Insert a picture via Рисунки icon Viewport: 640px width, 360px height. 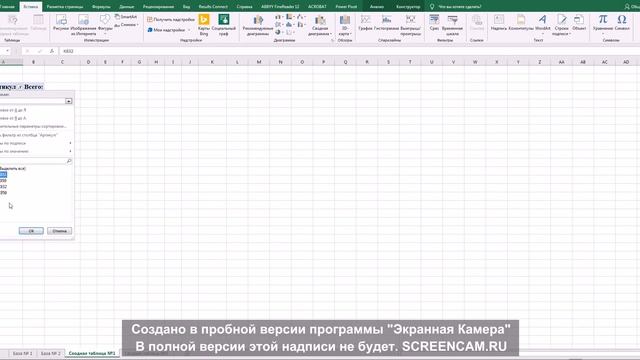tap(61, 22)
